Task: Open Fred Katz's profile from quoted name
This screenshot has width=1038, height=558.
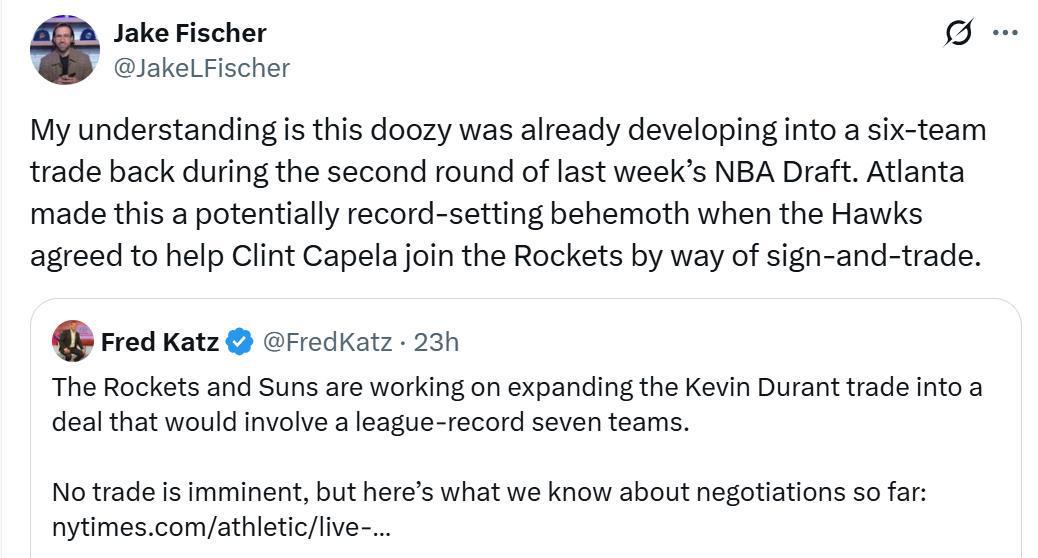Action: pos(160,342)
